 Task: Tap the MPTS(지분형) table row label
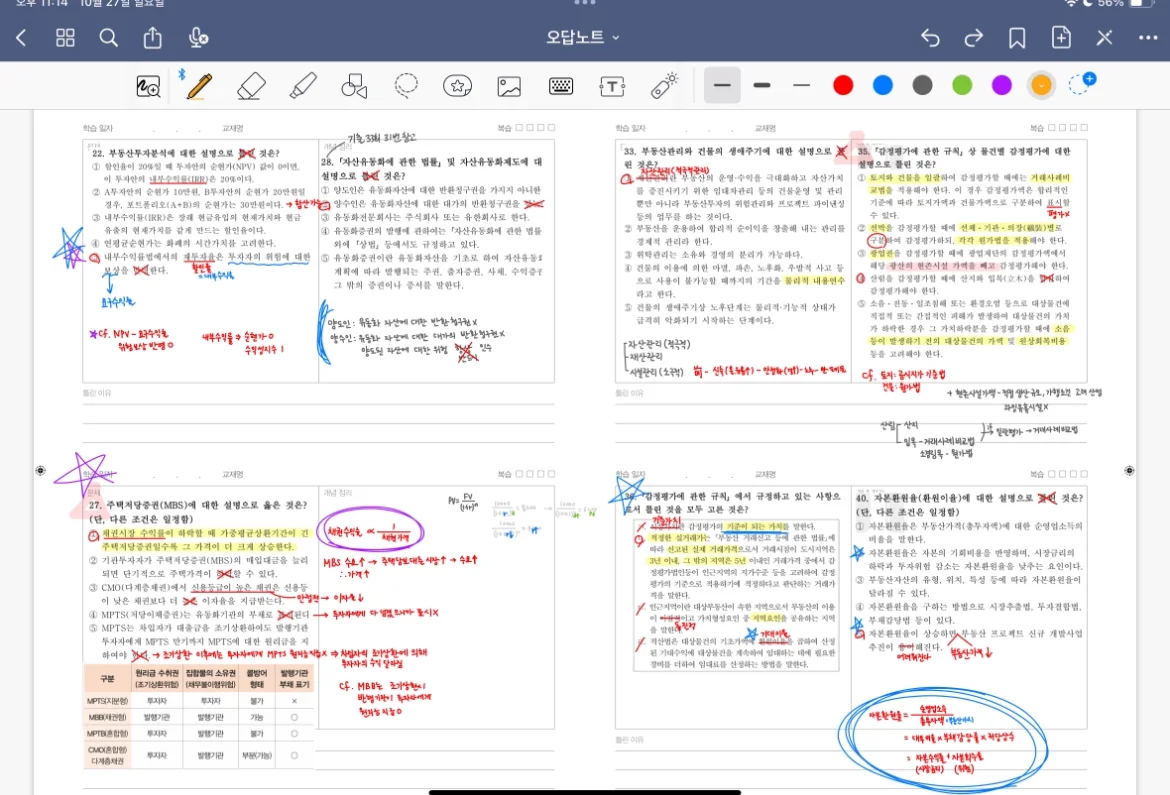pyautogui.click(x=107, y=701)
